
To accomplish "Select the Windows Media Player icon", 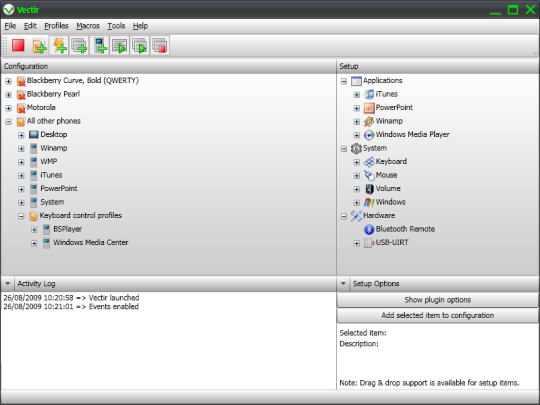I will pyautogui.click(x=369, y=135).
